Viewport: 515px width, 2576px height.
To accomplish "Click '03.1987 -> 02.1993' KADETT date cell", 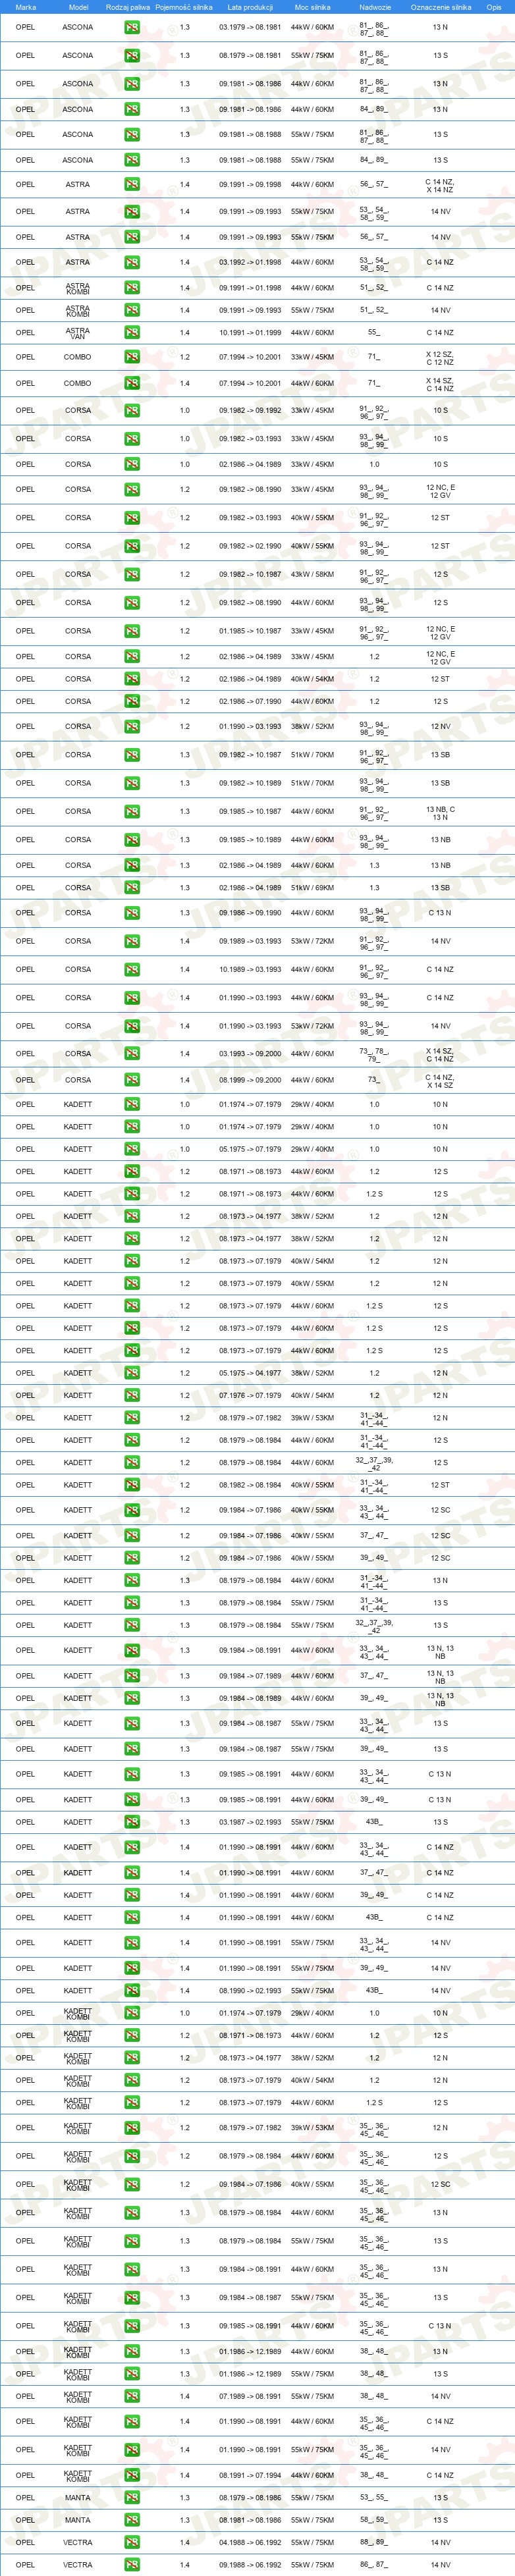I will 250,1822.
